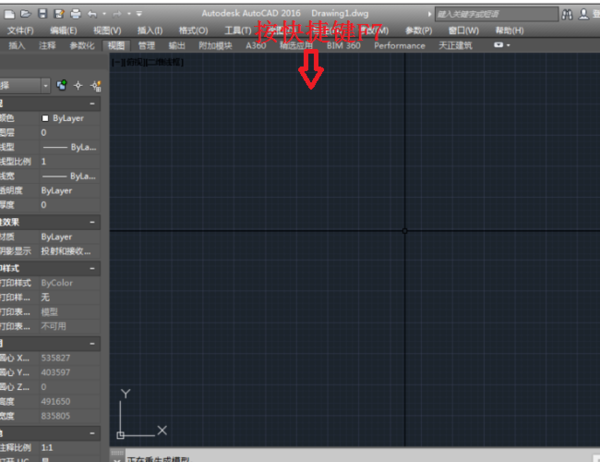The image size is (600, 462).
Task: Click the layer value 0 field
Action: pyautogui.click(x=70, y=133)
